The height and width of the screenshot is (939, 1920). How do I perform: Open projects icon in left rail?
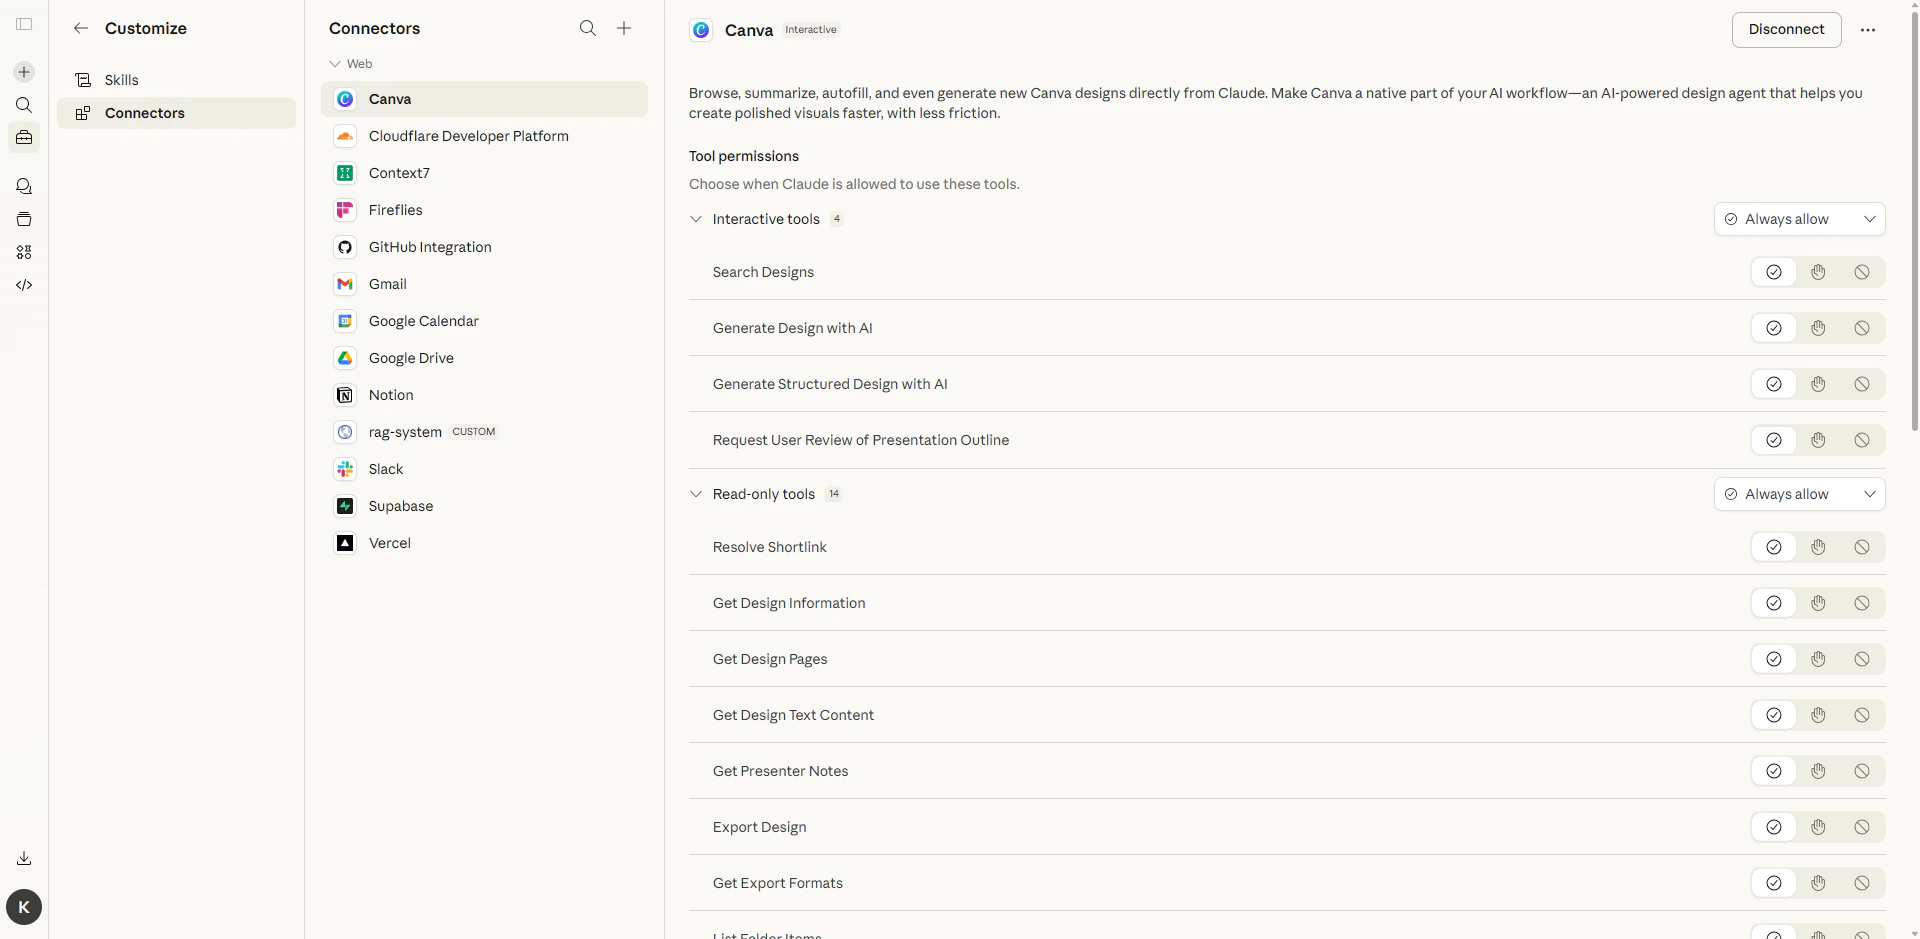[x=24, y=219]
